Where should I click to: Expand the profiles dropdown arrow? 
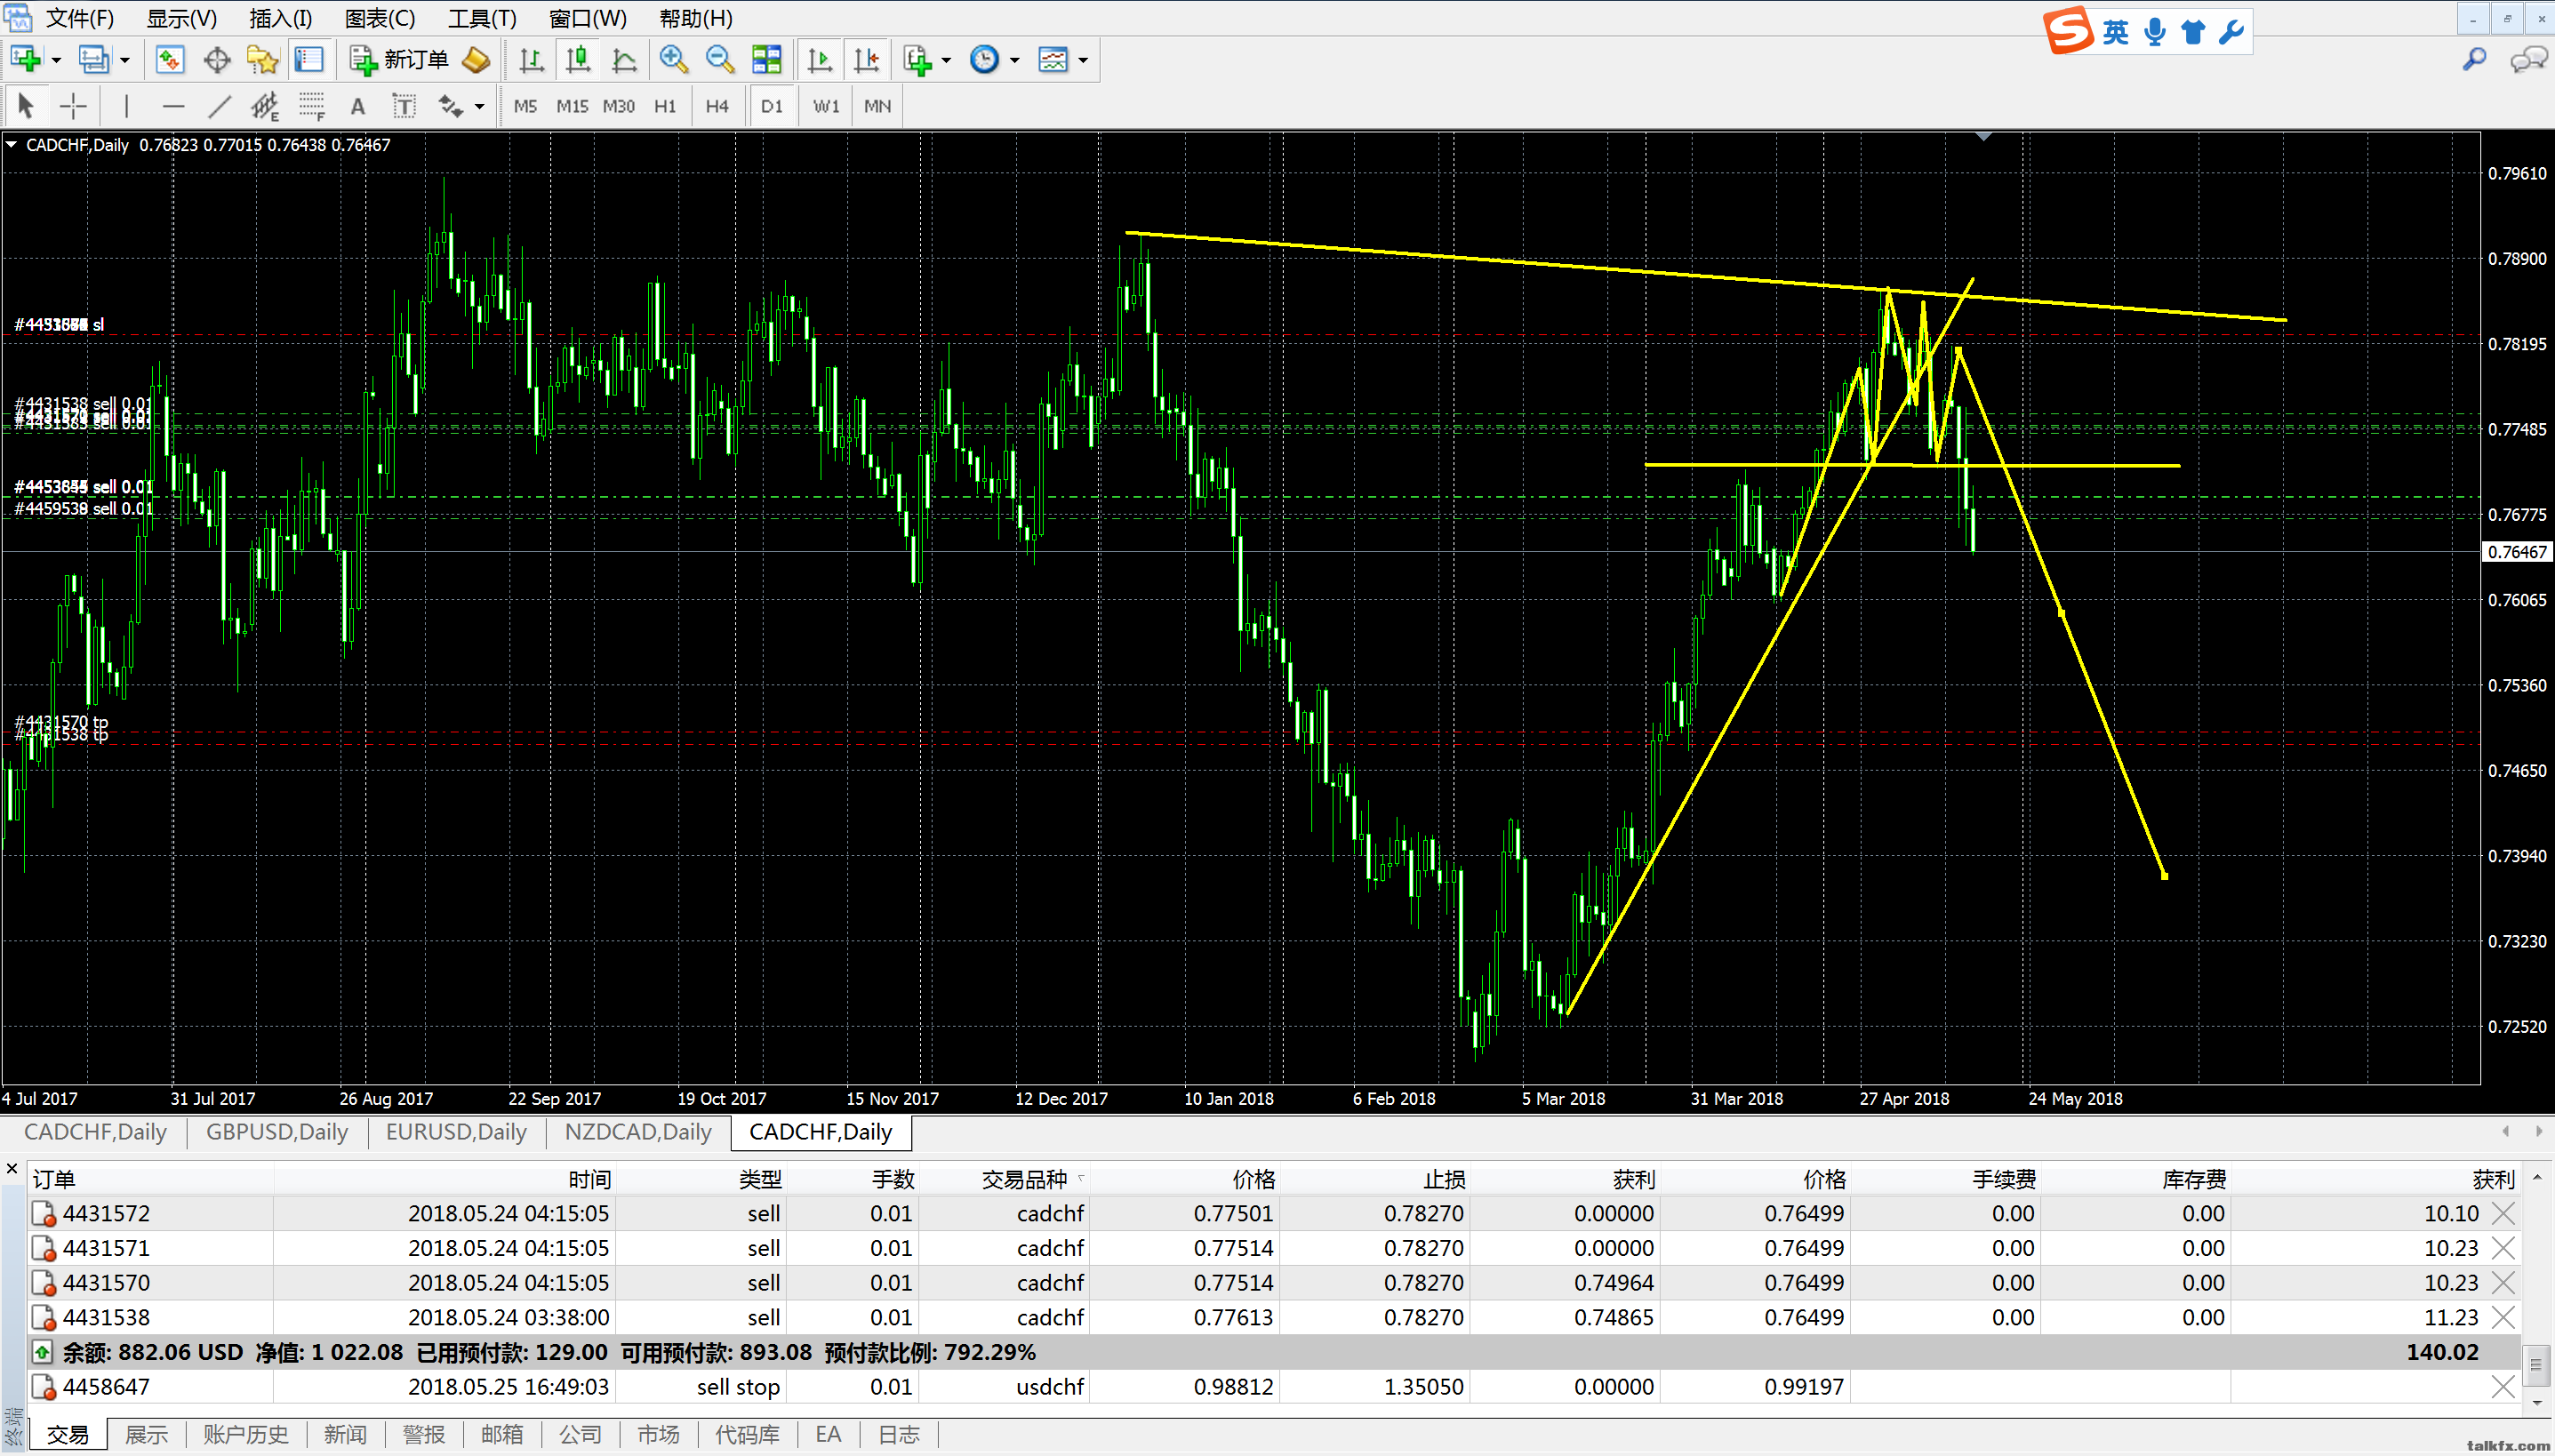coord(125,60)
